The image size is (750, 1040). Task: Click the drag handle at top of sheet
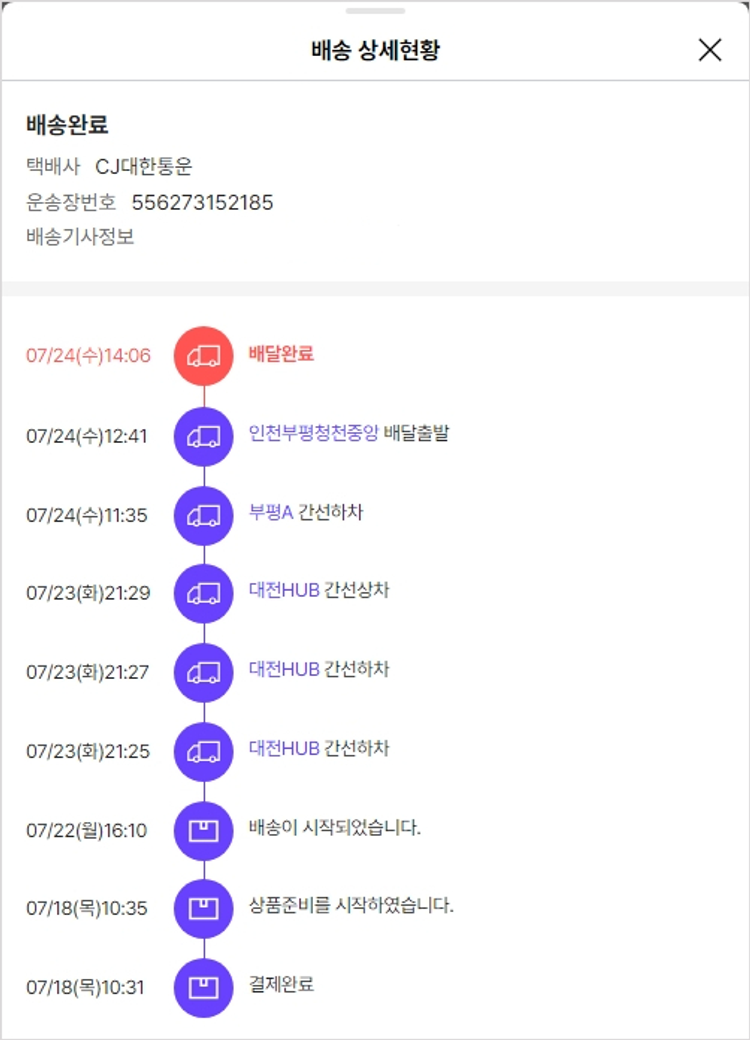tap(375, 11)
